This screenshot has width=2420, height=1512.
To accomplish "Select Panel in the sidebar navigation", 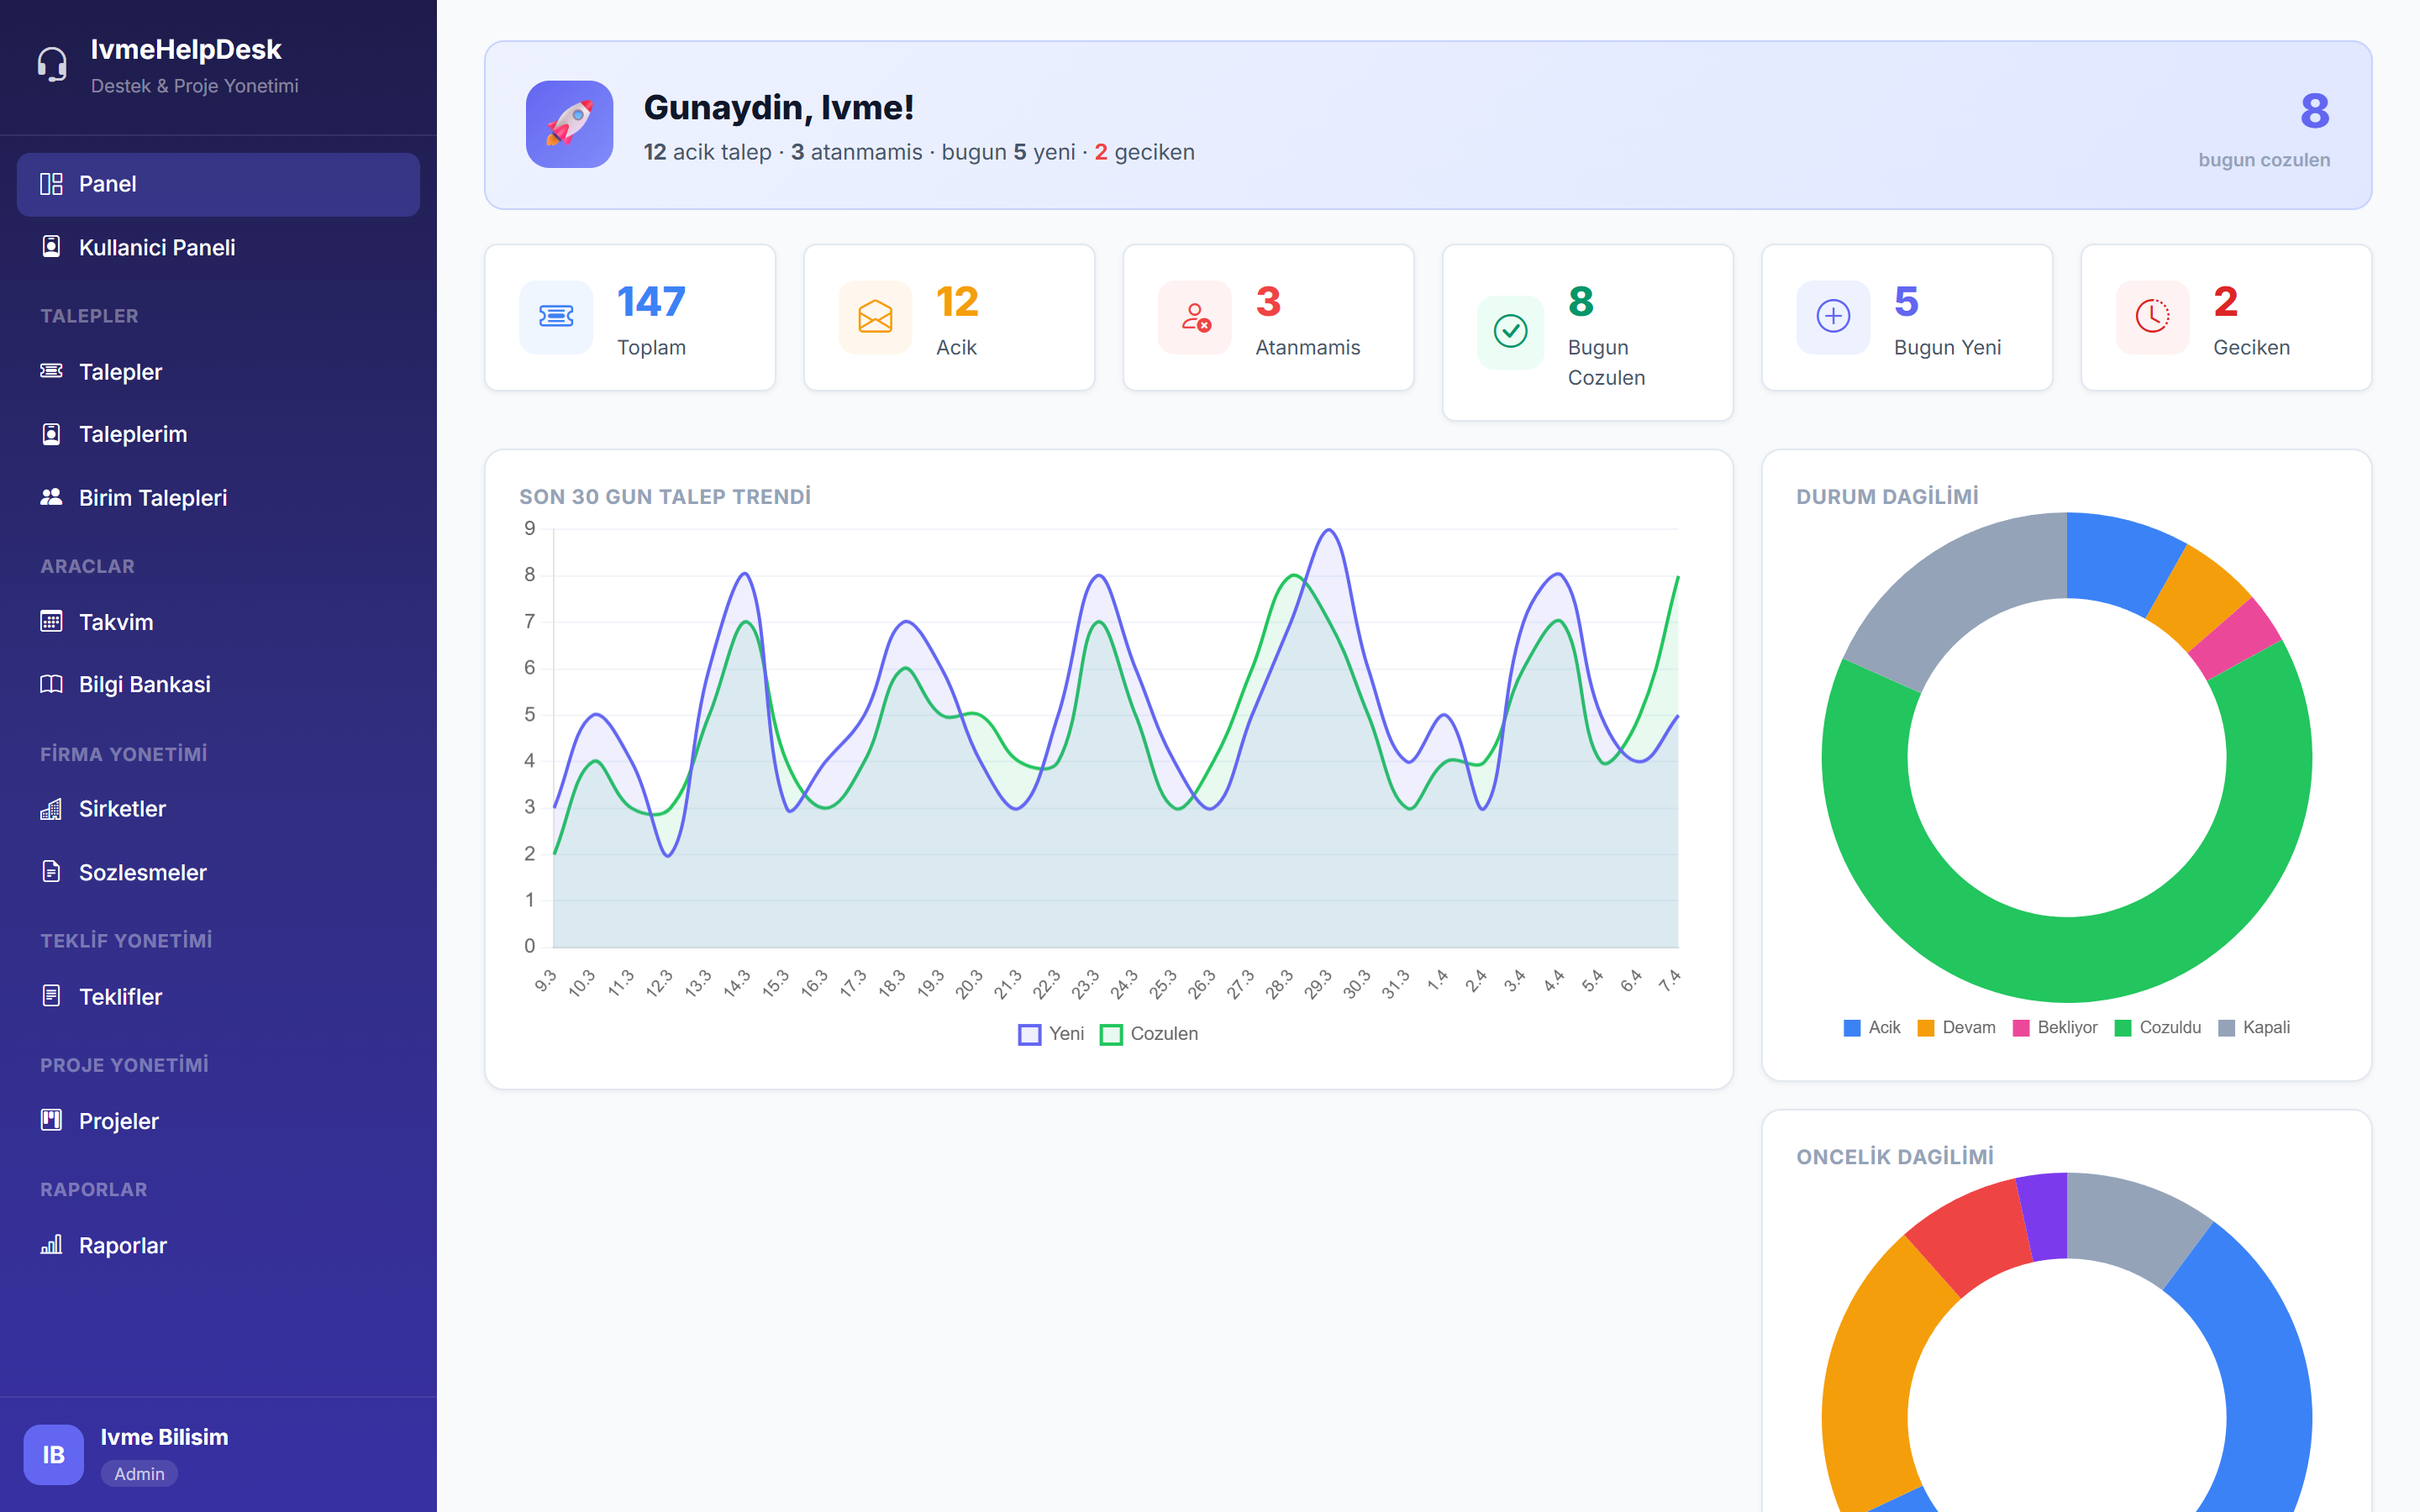I will (108, 184).
